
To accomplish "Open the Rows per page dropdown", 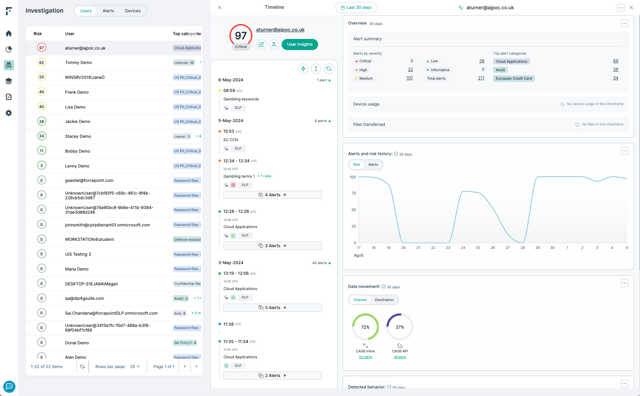I will click(135, 367).
